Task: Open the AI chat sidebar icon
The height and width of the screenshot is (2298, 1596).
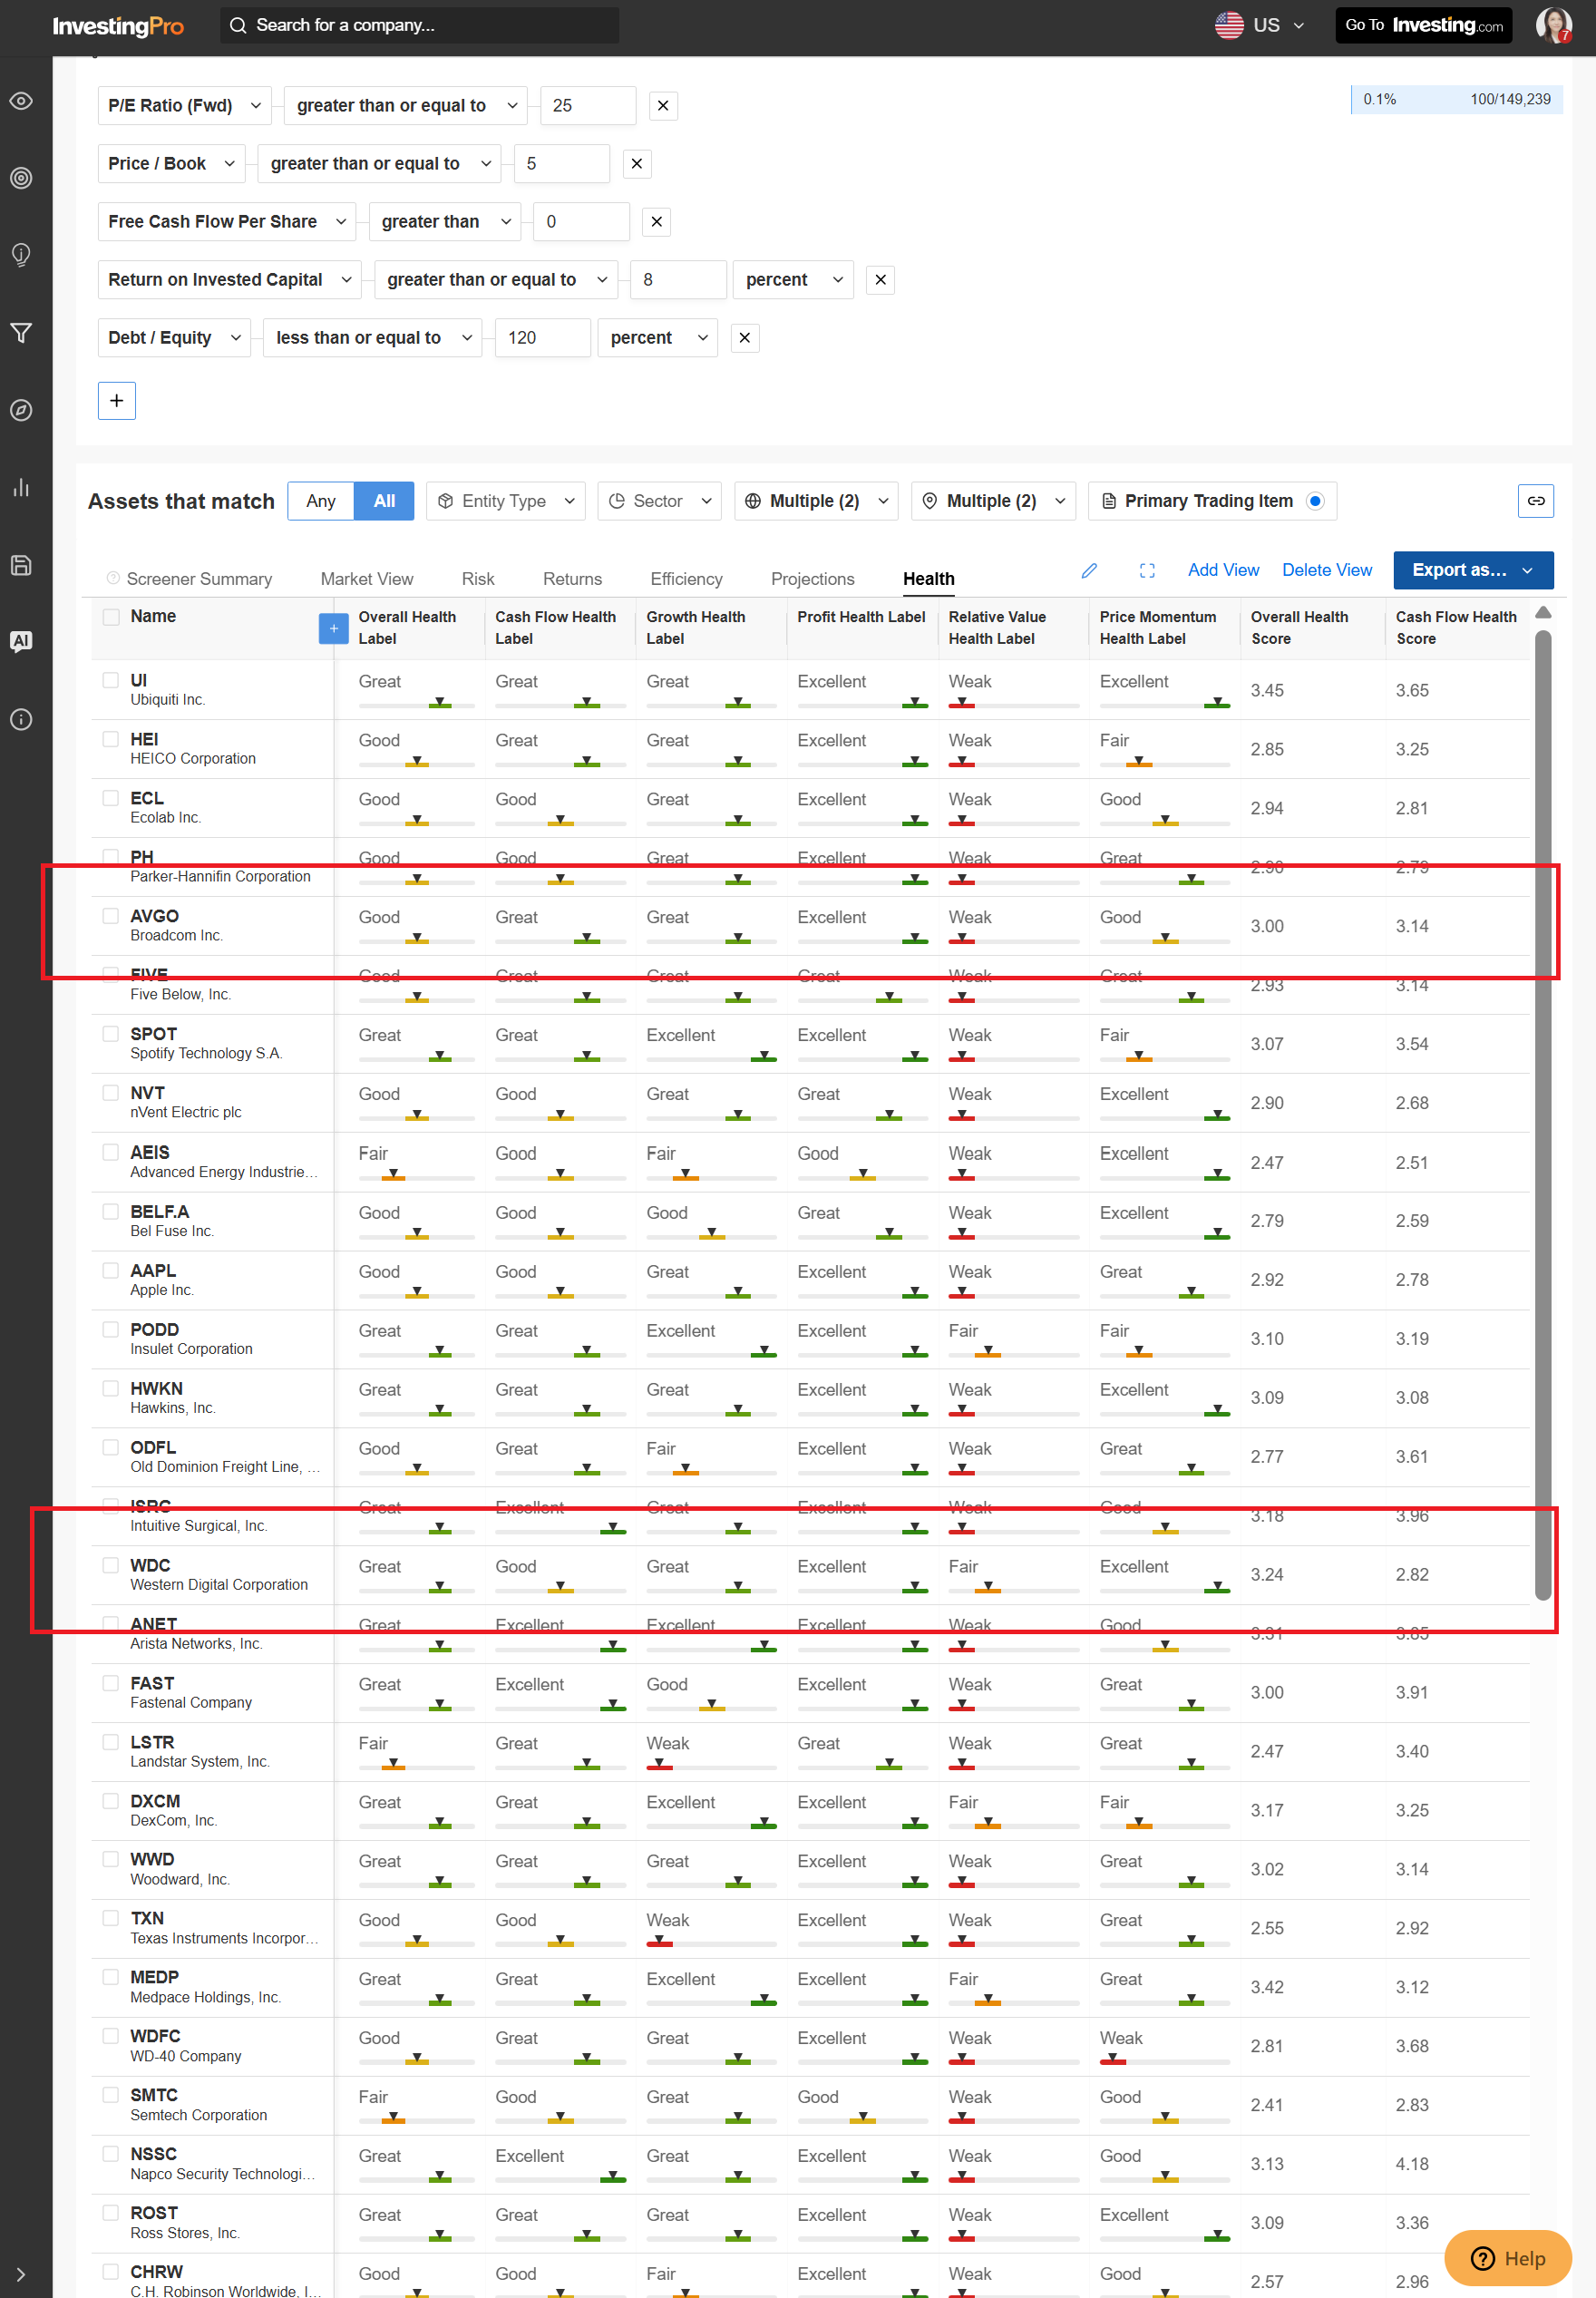Action: point(21,641)
